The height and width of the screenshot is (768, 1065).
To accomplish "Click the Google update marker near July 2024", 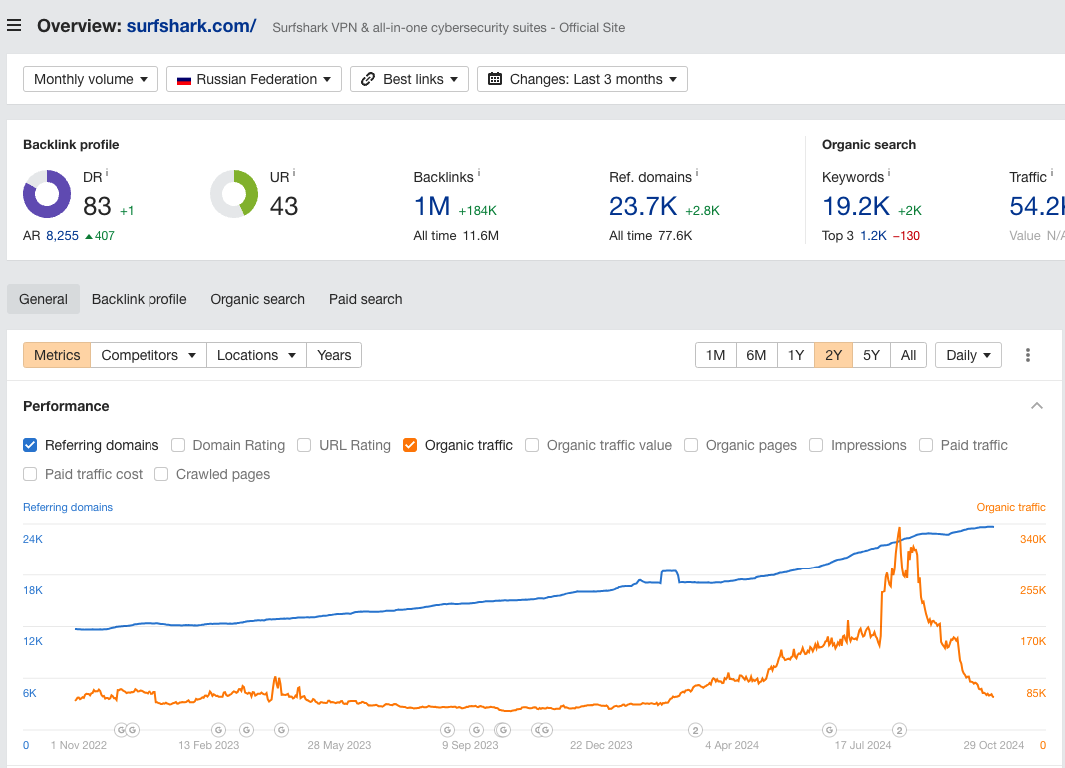I will coord(828,730).
